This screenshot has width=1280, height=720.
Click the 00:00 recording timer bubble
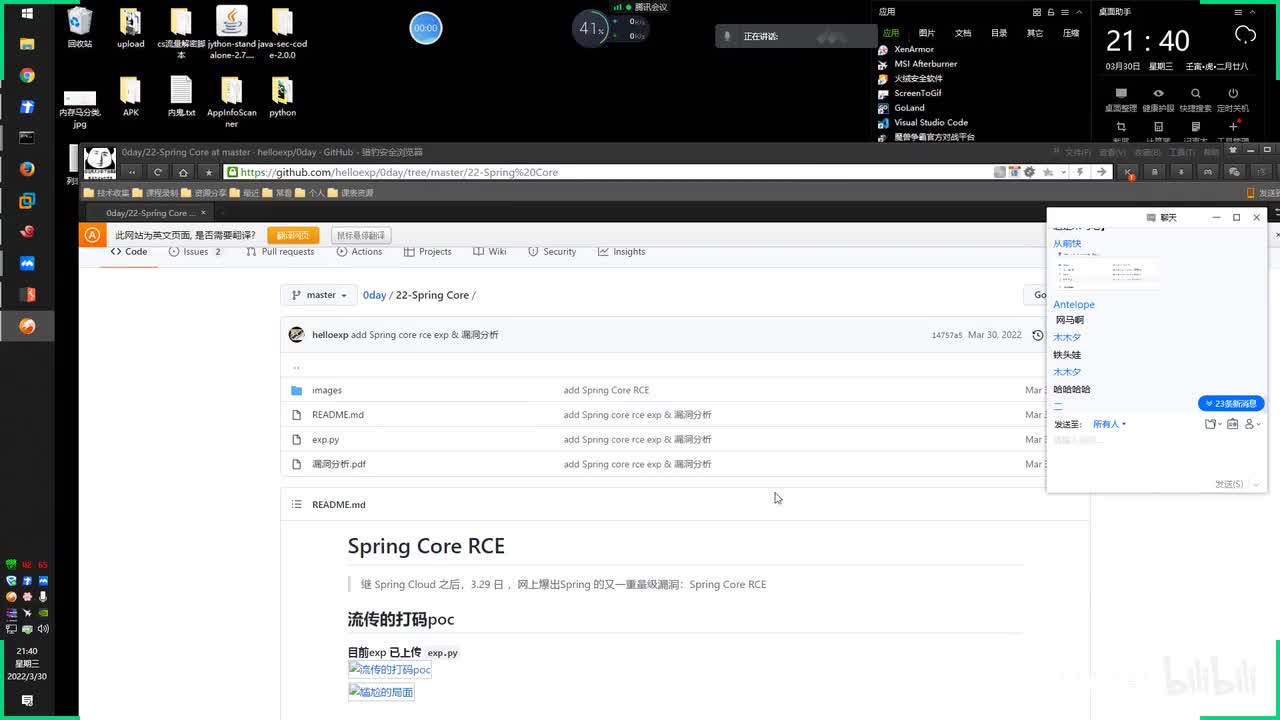click(426, 28)
